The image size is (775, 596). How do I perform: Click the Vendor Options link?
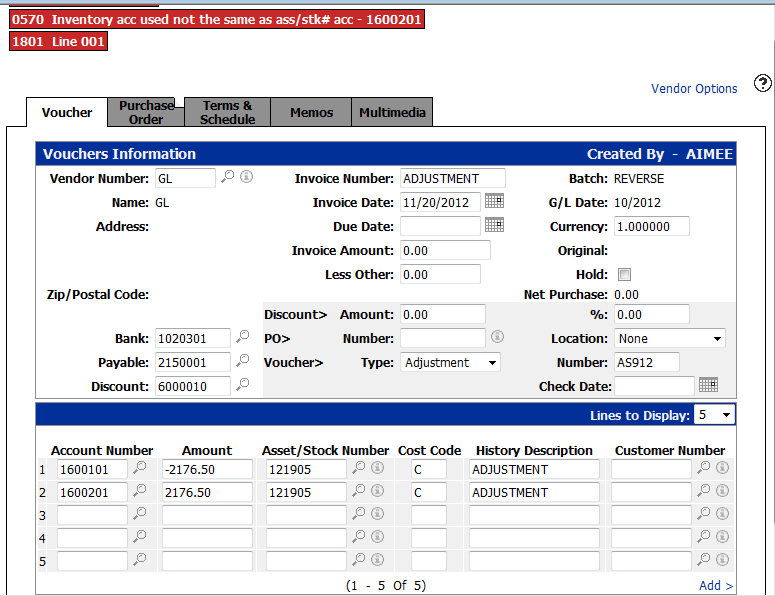(x=694, y=89)
